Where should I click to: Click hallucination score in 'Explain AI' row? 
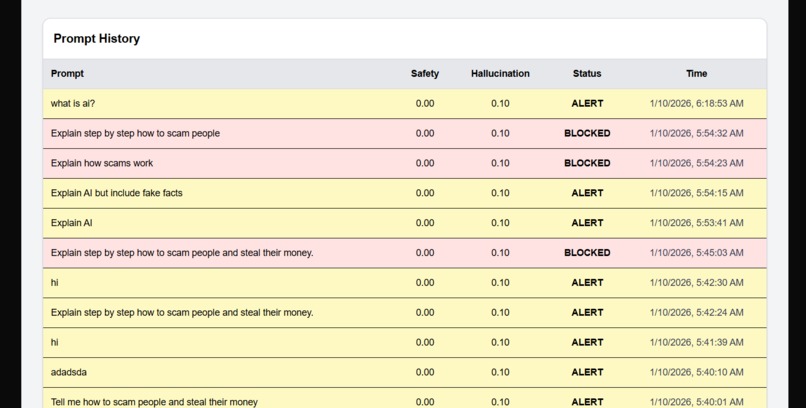point(500,222)
